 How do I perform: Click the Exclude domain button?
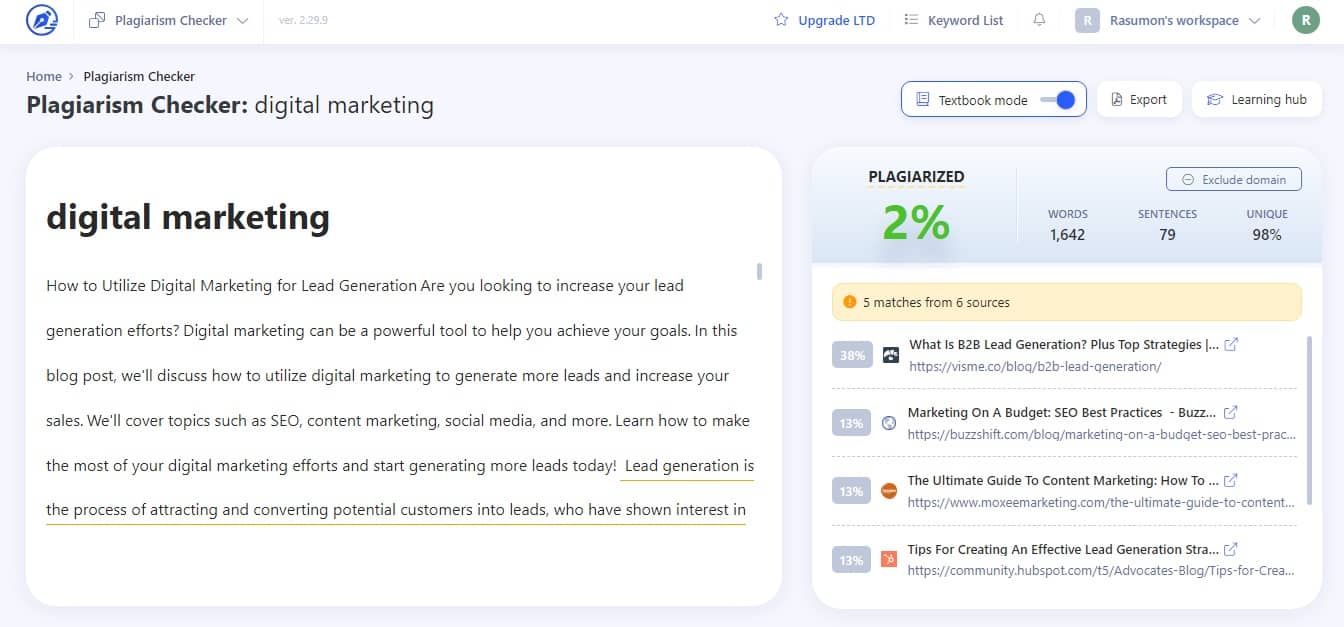coord(1233,180)
